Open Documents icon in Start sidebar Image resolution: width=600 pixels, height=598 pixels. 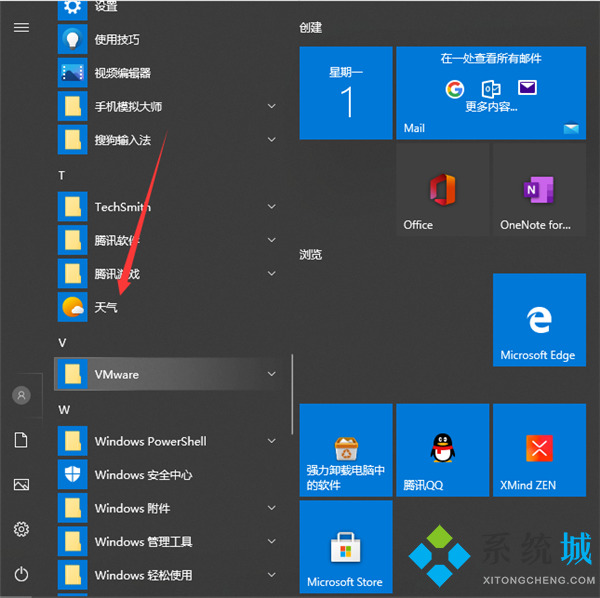[x=21, y=440]
